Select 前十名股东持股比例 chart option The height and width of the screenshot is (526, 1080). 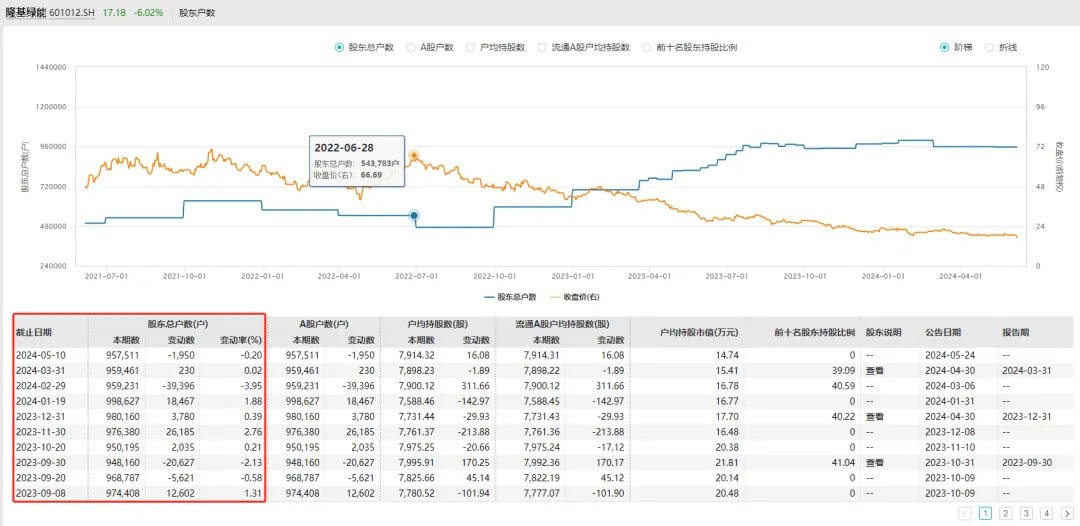[x=648, y=47]
